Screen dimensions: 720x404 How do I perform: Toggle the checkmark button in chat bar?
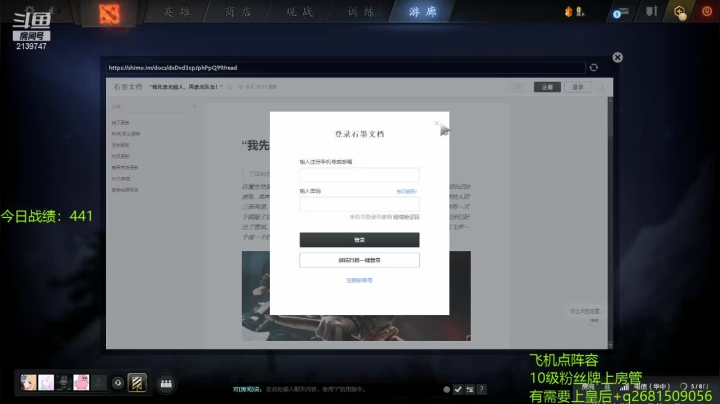[x=458, y=389]
